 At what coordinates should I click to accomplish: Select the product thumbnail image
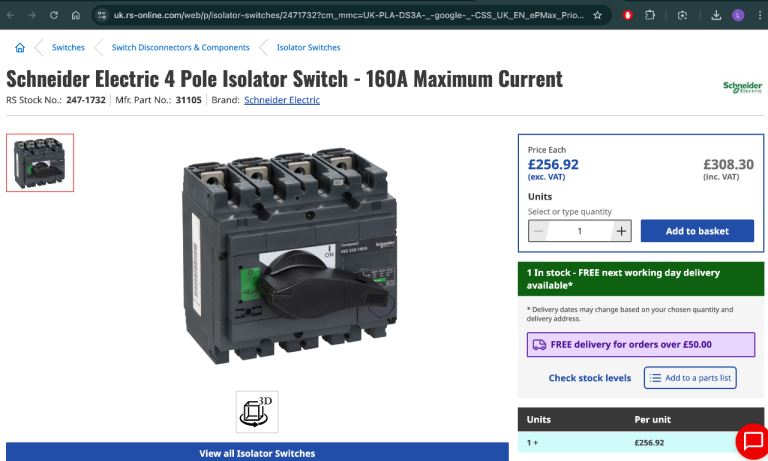tap(40, 162)
